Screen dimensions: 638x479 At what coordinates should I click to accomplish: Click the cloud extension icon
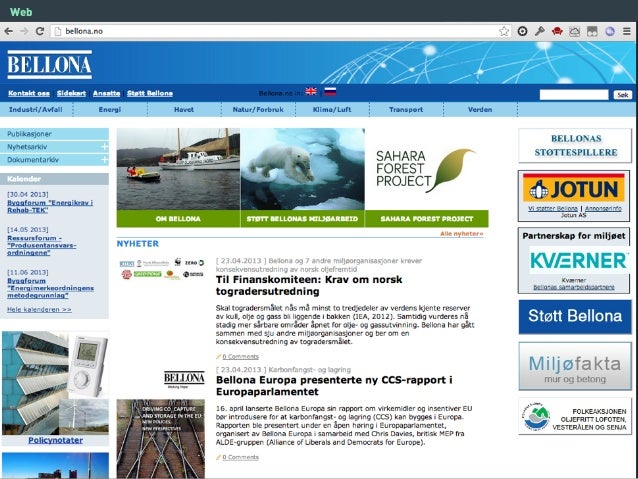tap(575, 31)
